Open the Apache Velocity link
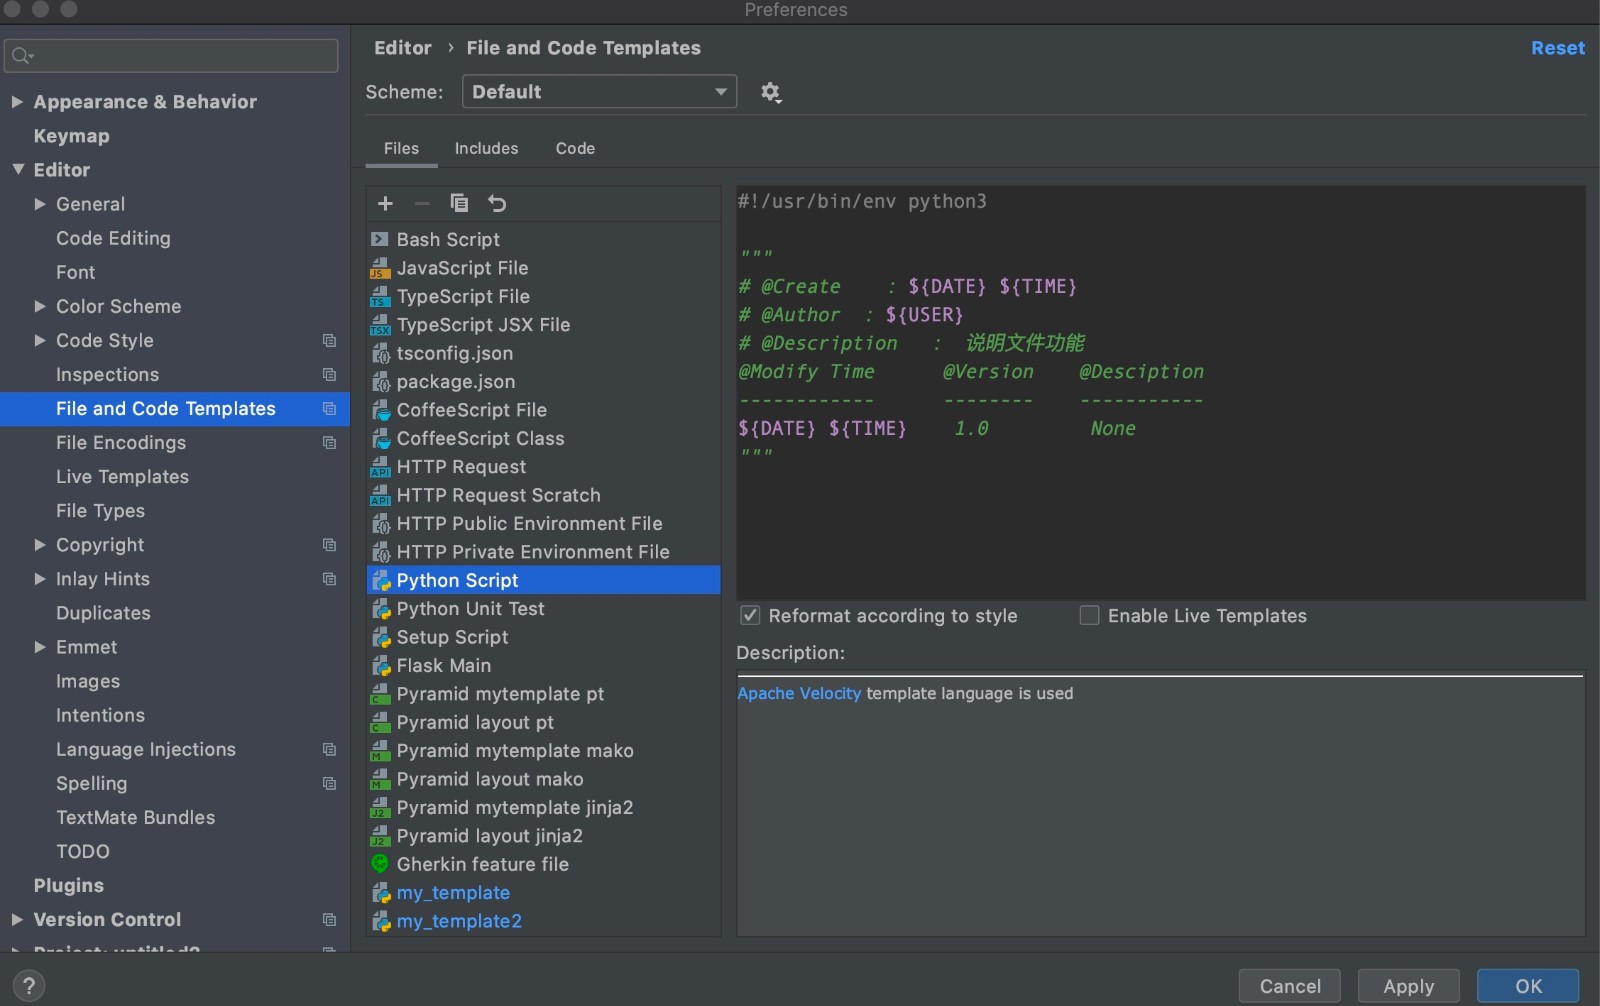This screenshot has height=1006, width=1600. coord(798,693)
